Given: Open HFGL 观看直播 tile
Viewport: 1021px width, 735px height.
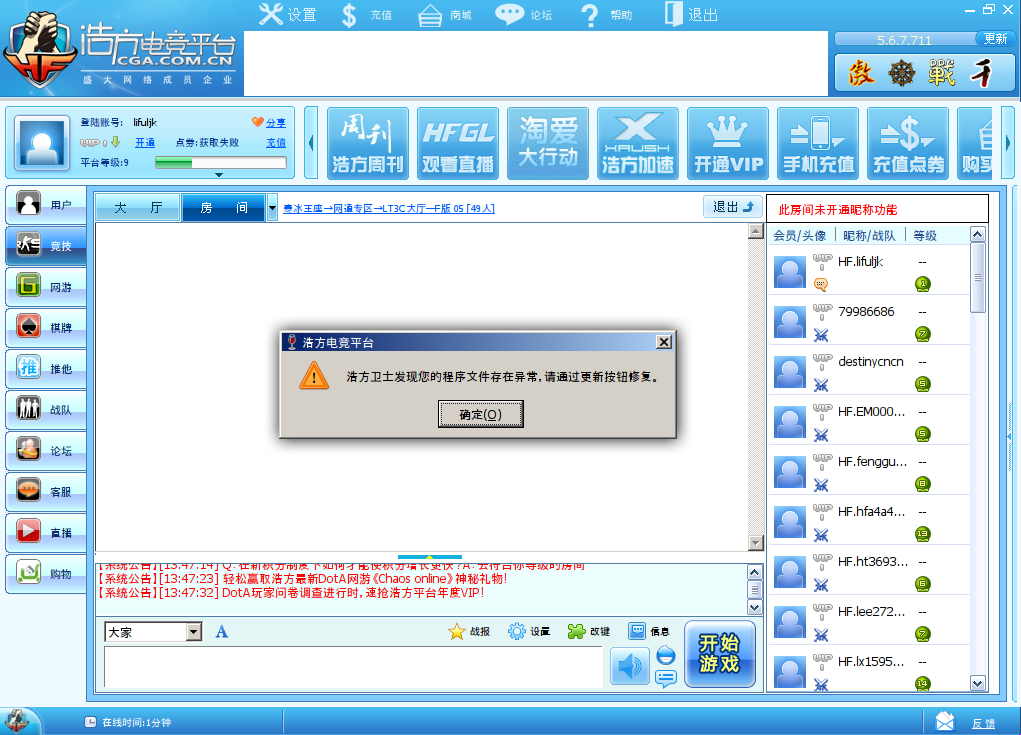Looking at the screenshot, I should 458,143.
